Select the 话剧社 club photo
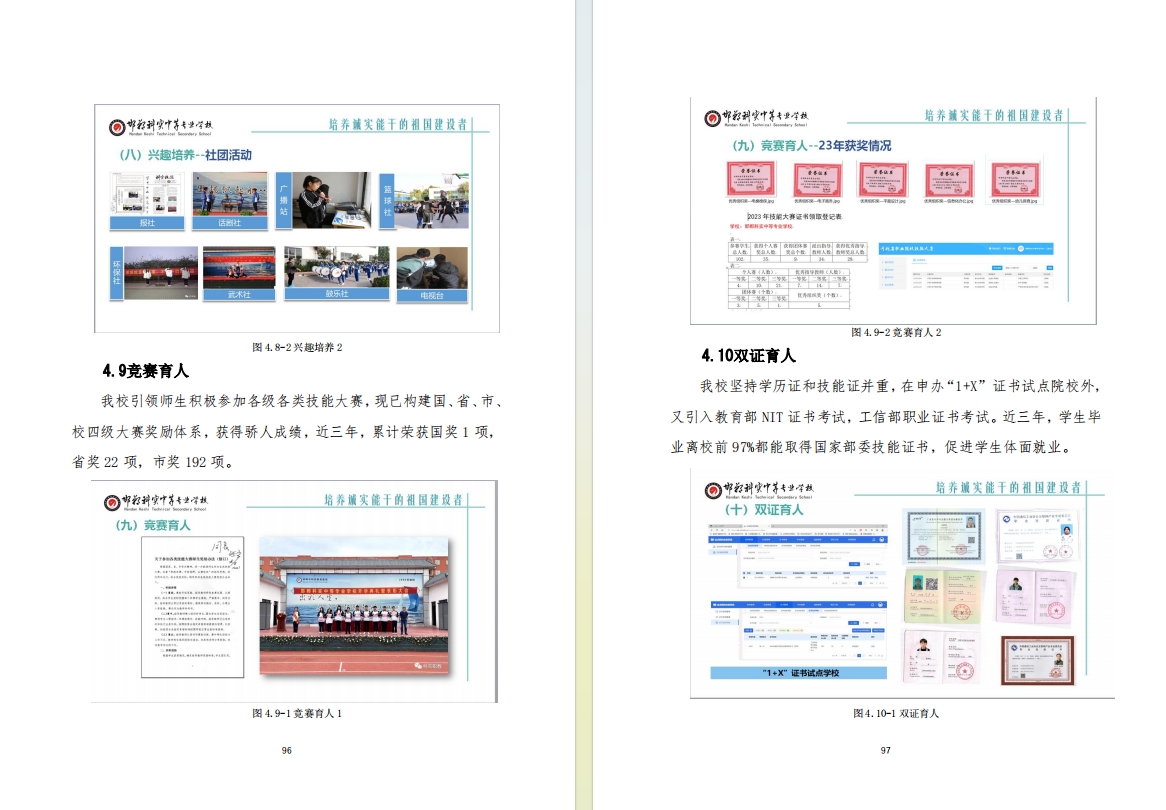This screenshot has width=1166, height=810. (x=229, y=201)
